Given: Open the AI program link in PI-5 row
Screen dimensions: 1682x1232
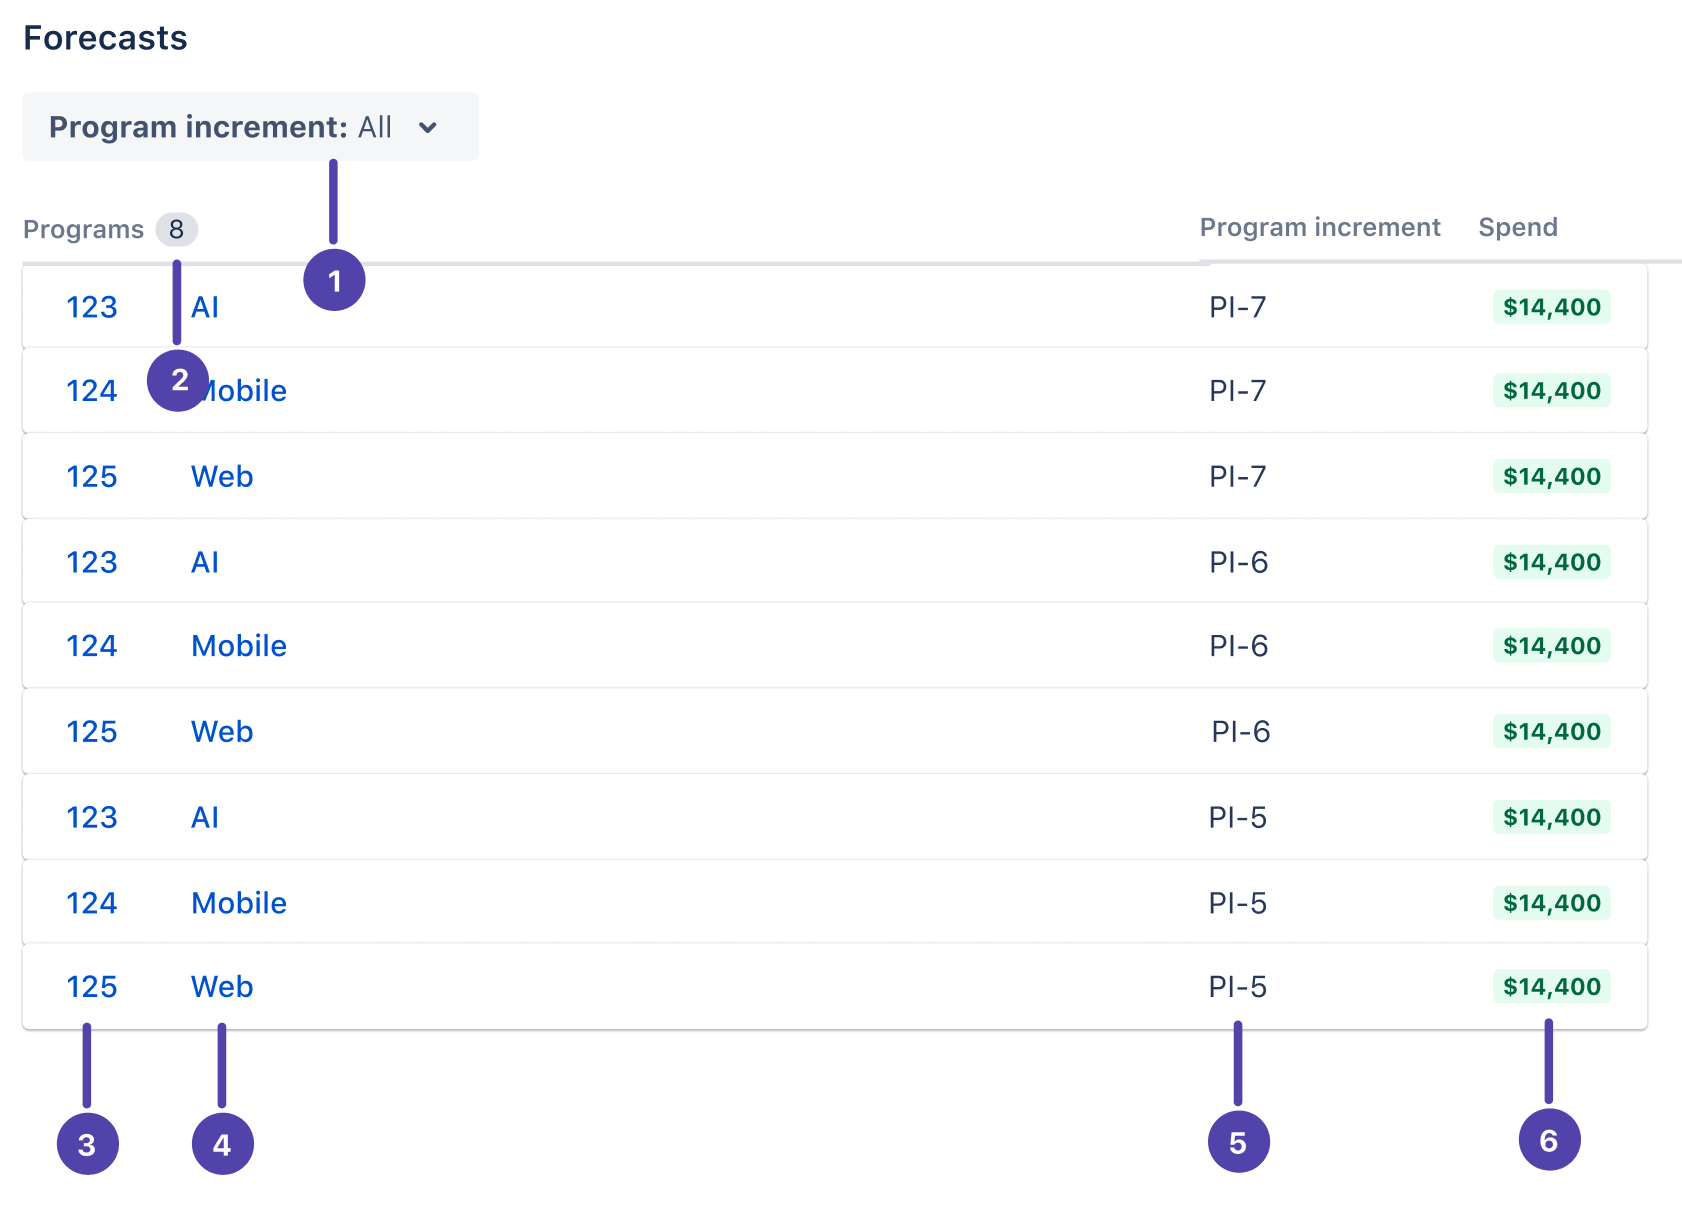Looking at the screenshot, I should coord(205,818).
